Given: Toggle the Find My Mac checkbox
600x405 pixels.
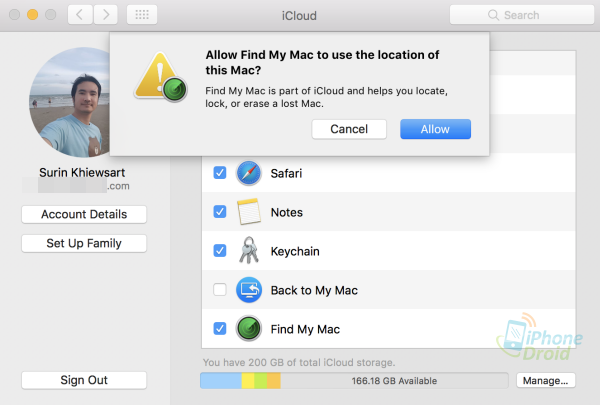Looking at the screenshot, I should coord(219,329).
